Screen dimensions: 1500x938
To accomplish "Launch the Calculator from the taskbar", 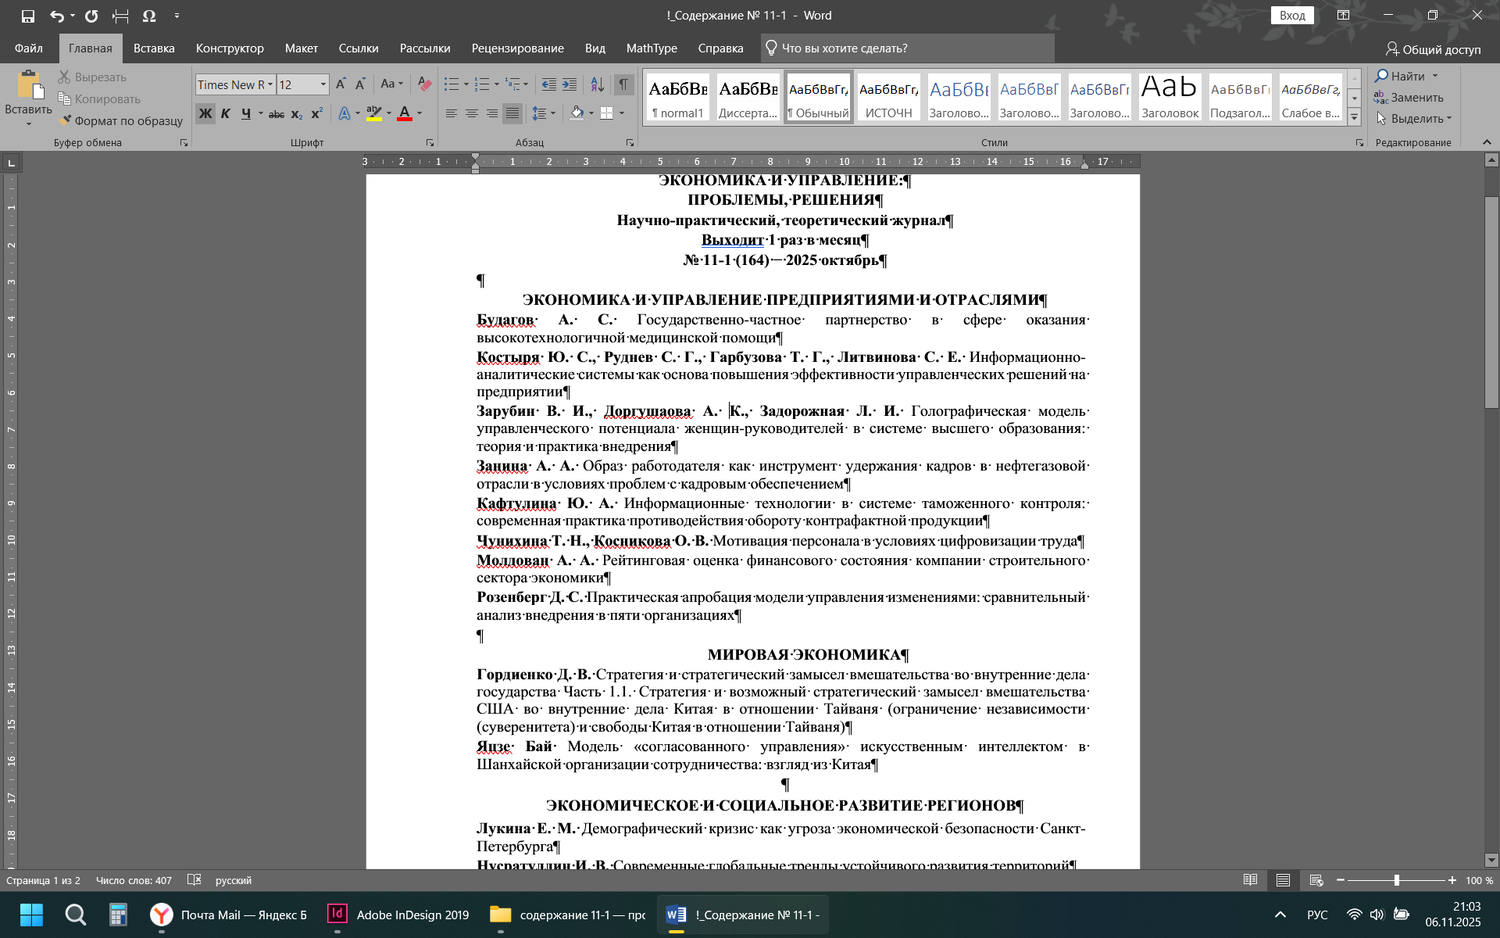I will coord(118,915).
